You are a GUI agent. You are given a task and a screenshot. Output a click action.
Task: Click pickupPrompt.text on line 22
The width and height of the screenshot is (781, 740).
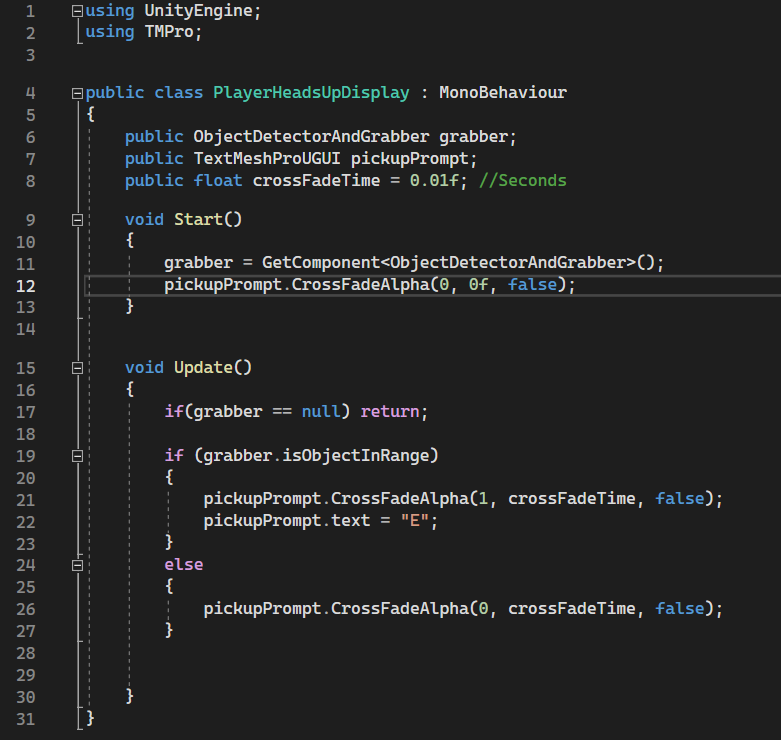tap(287, 521)
